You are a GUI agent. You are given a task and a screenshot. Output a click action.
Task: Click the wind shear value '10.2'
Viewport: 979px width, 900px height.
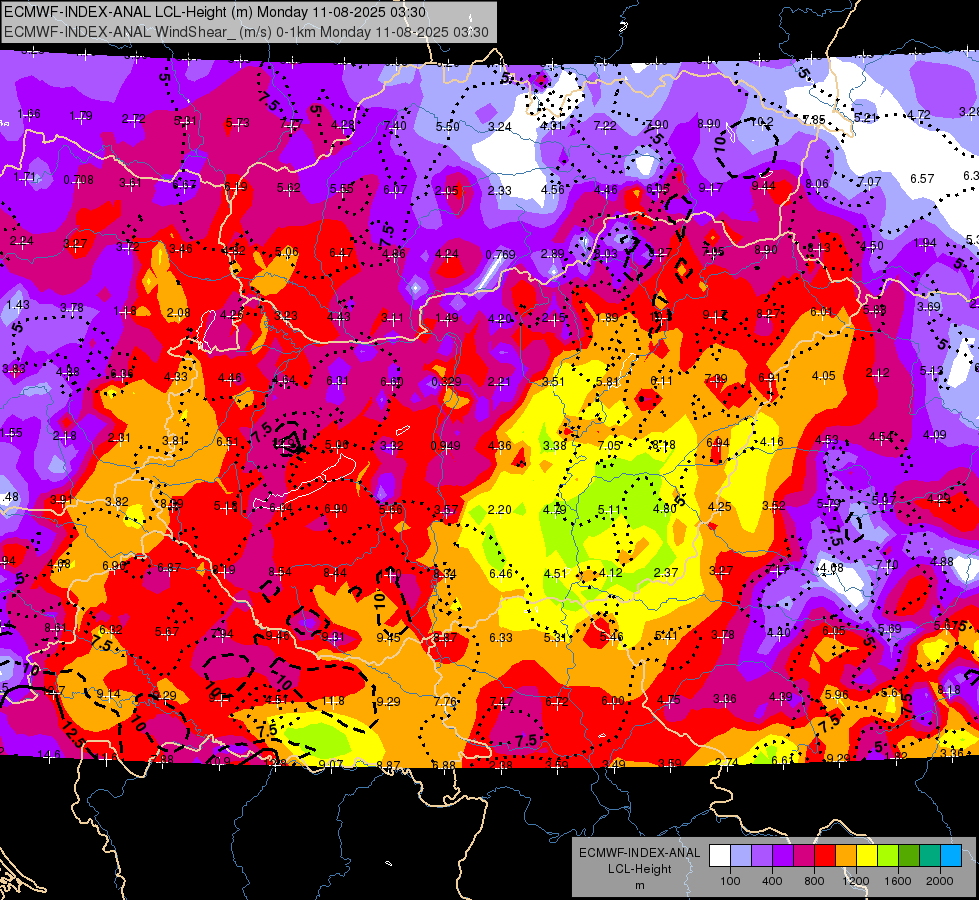click(762, 122)
